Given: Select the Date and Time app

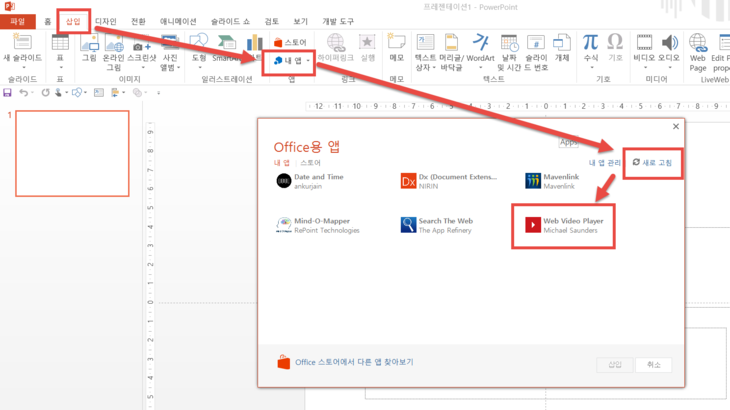Looking at the screenshot, I should coord(310,181).
